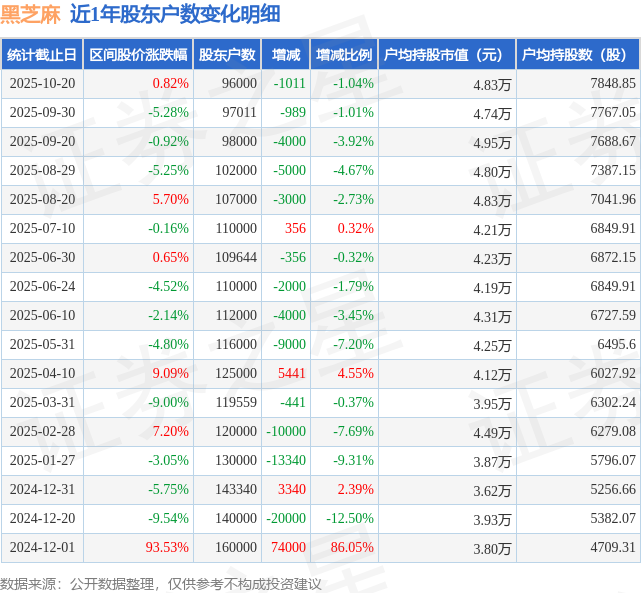The height and width of the screenshot is (593, 641).
Task: Click the price change value 93.53%
Action: 167,548
